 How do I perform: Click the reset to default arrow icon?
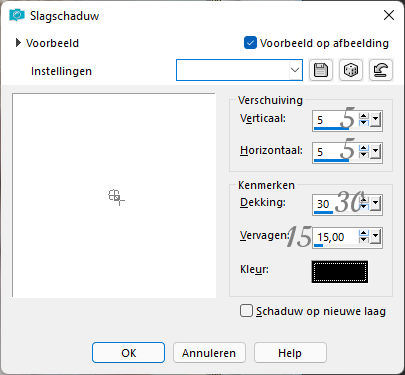[x=381, y=70]
